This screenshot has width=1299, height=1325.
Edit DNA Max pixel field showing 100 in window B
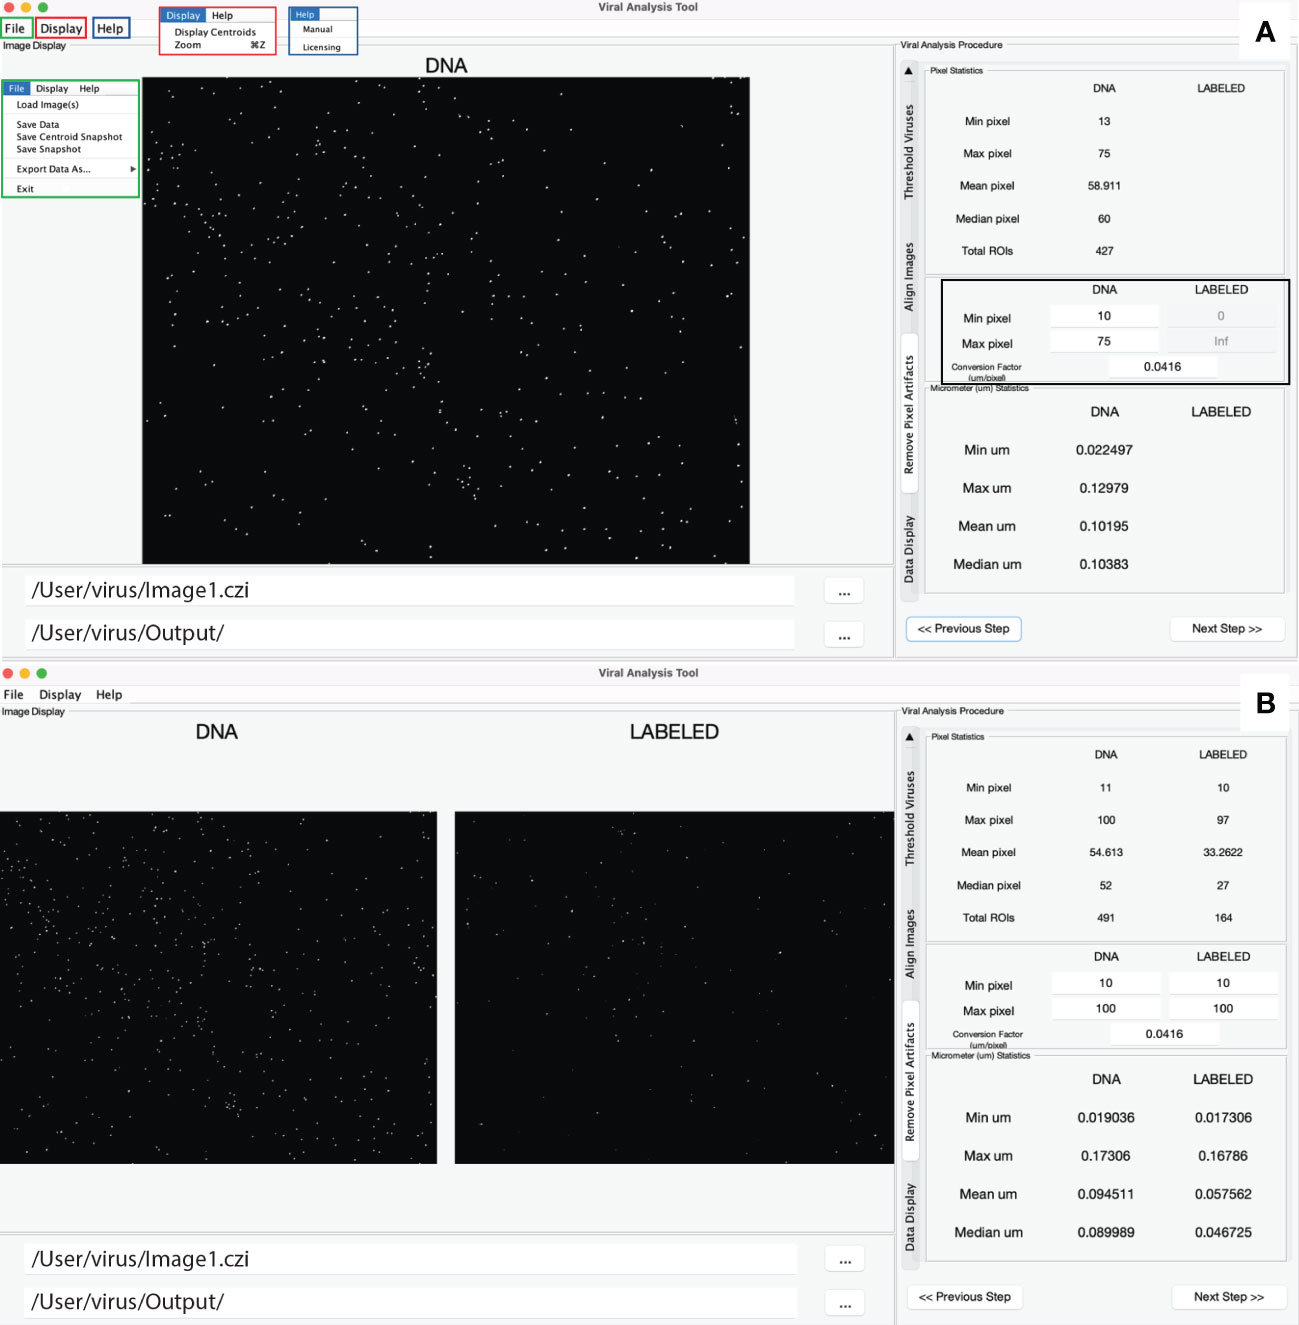[x=1106, y=1008]
